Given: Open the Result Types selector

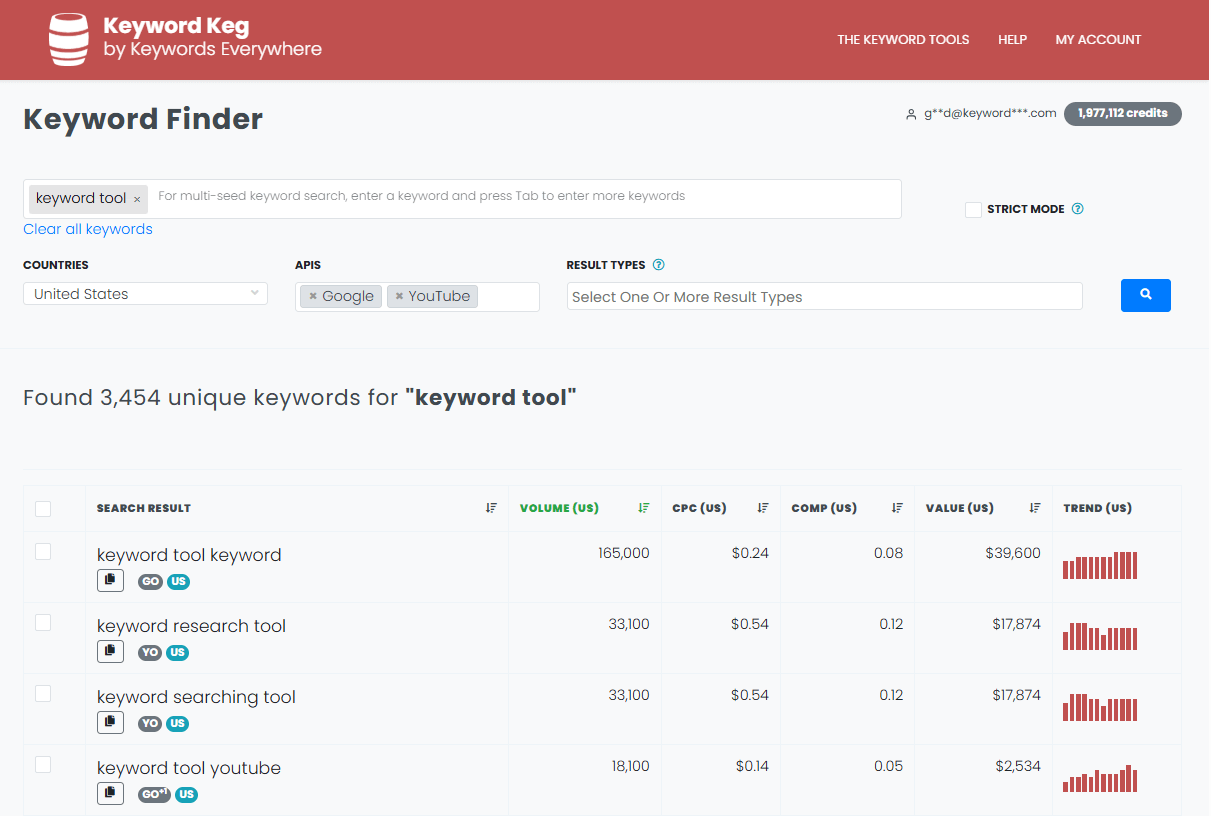Looking at the screenshot, I should (824, 296).
